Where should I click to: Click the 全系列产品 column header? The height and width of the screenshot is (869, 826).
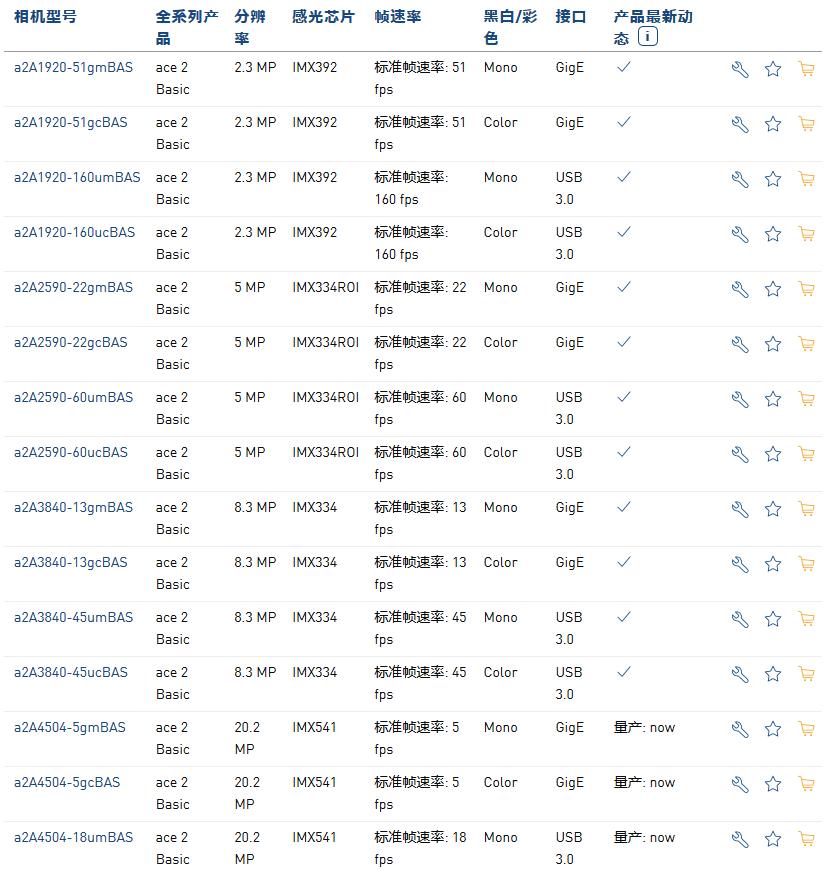click(187, 27)
